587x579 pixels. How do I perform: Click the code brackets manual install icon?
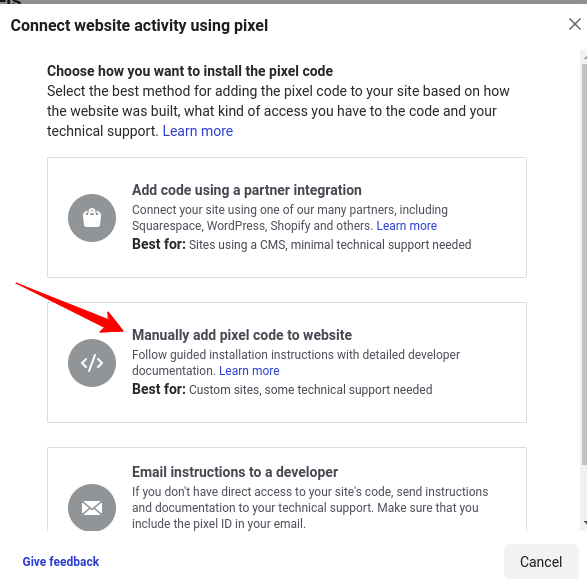pyautogui.click(x=92, y=363)
